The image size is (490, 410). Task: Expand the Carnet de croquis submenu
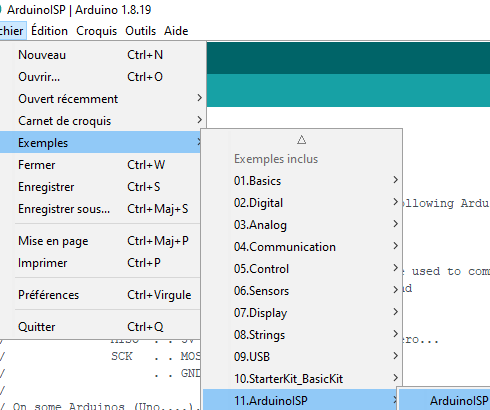point(103,121)
